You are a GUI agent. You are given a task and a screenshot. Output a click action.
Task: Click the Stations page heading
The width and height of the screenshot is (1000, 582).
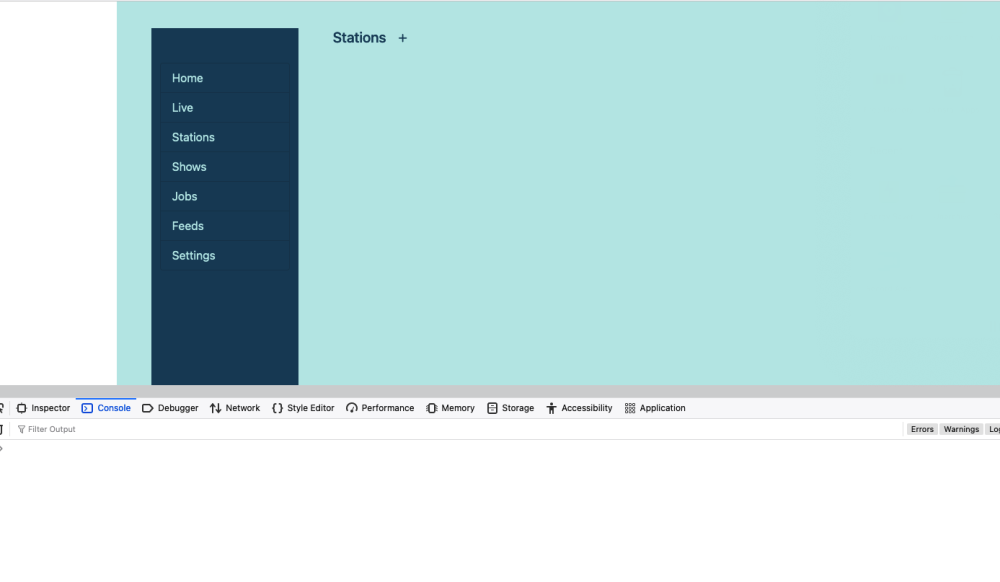pos(359,38)
